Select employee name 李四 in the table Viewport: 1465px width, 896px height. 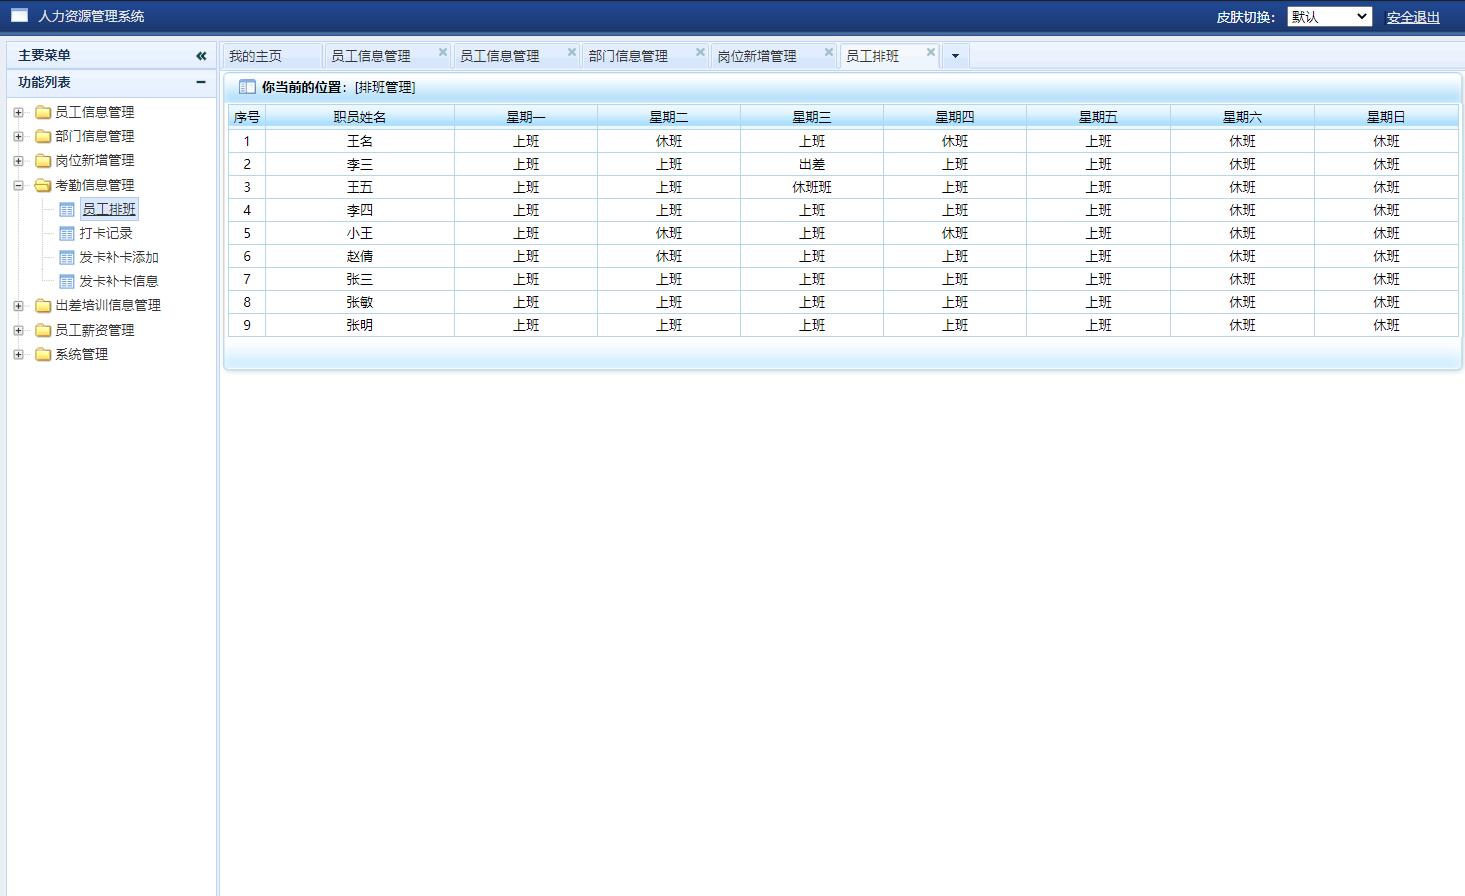[360, 210]
